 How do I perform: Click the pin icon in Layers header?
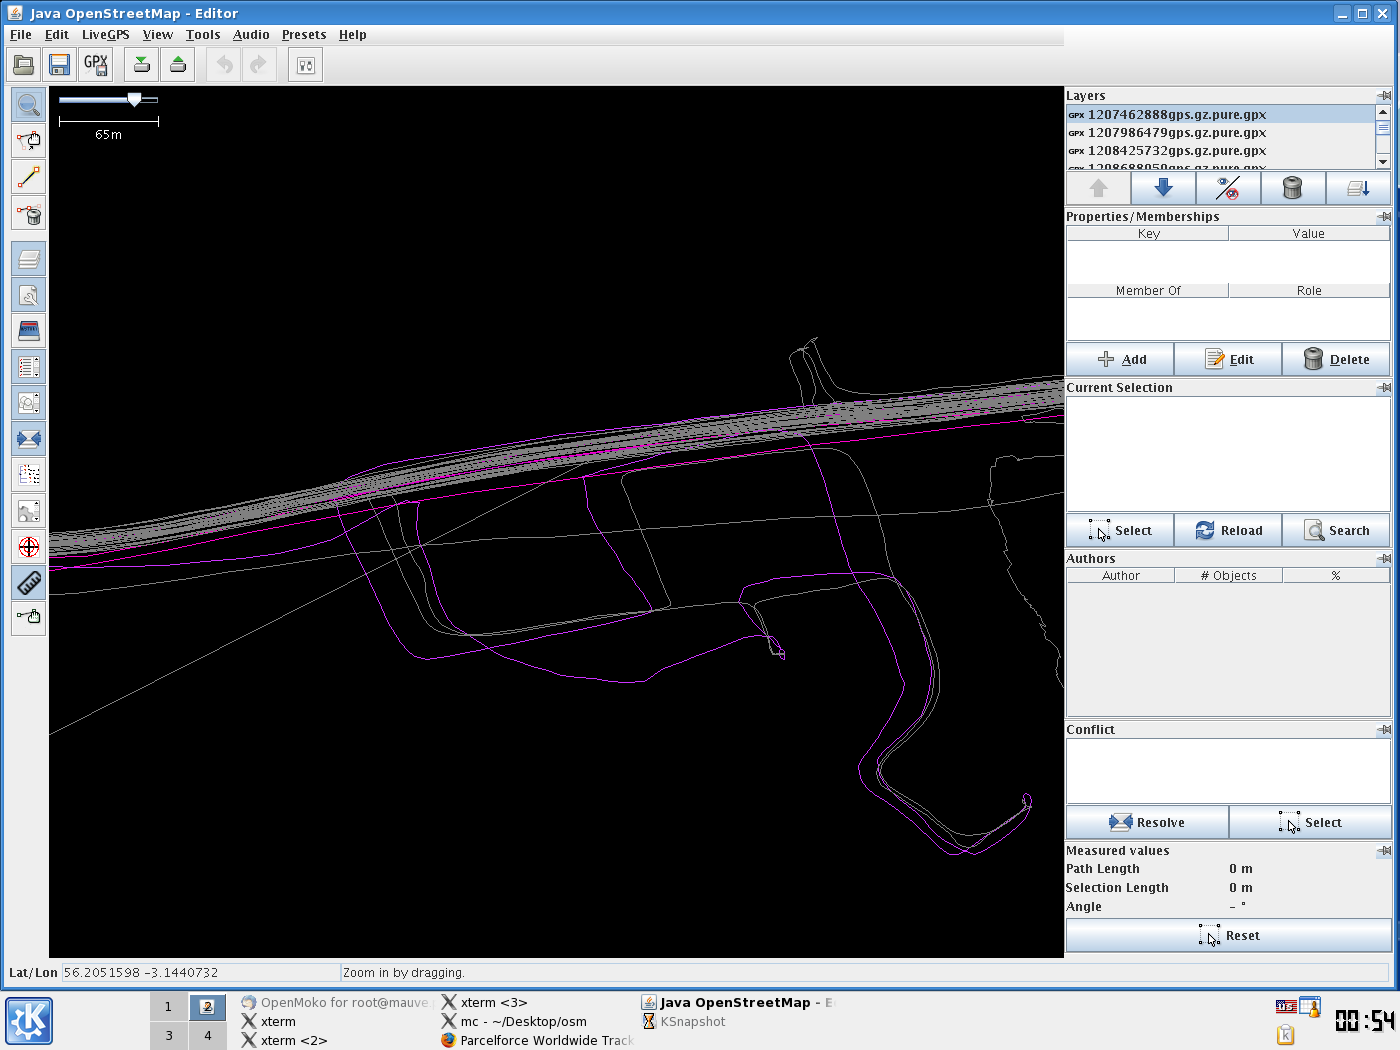1384,96
